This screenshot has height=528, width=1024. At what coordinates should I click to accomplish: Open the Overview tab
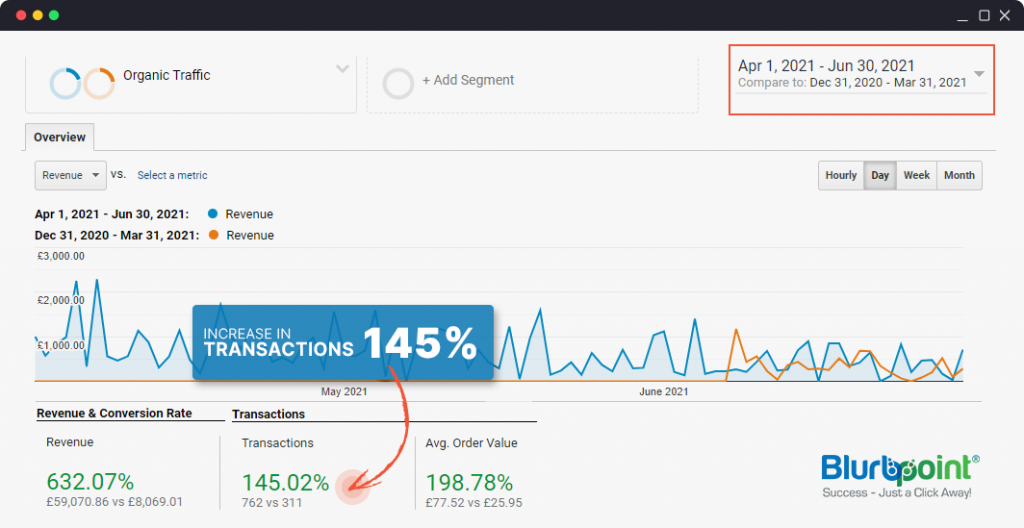pyautogui.click(x=59, y=137)
